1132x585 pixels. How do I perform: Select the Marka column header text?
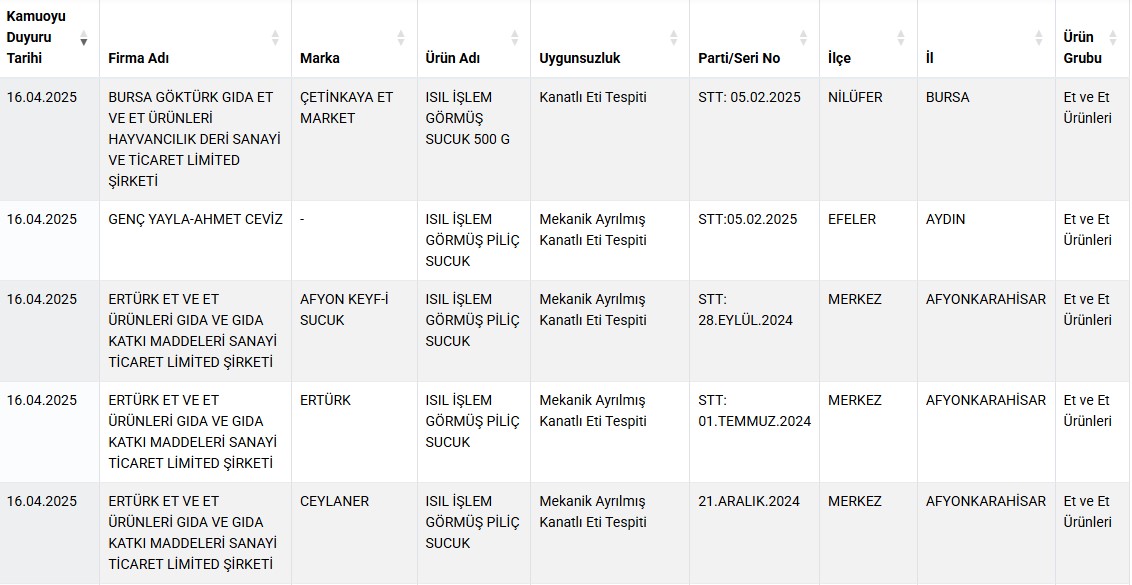tap(320, 58)
